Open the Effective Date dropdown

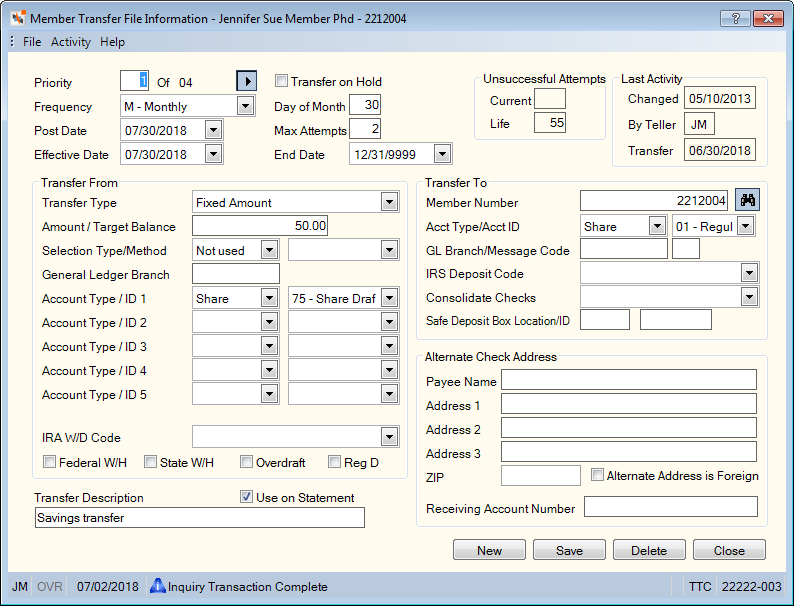213,154
